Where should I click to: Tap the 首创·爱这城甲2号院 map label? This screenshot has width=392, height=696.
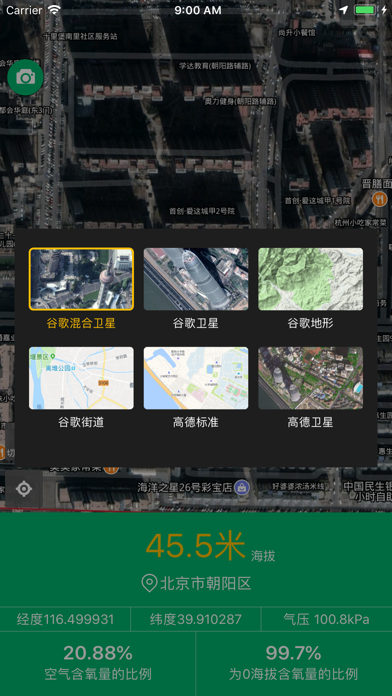pyautogui.click(x=202, y=211)
